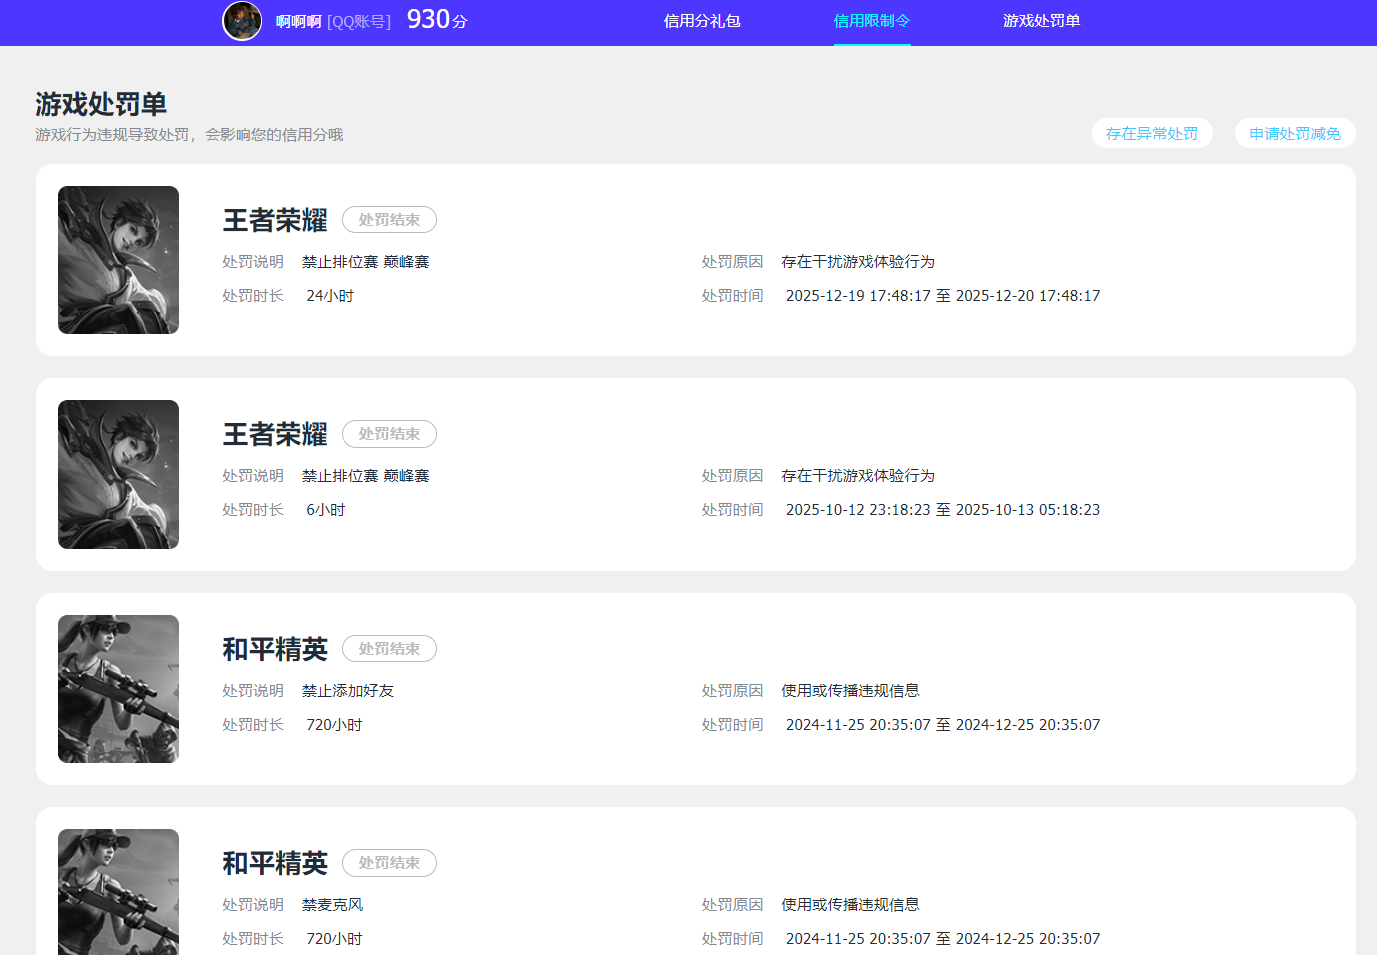The height and width of the screenshot is (955, 1377).
Task: Click the second 王者荣耀 game image
Action: (118, 474)
